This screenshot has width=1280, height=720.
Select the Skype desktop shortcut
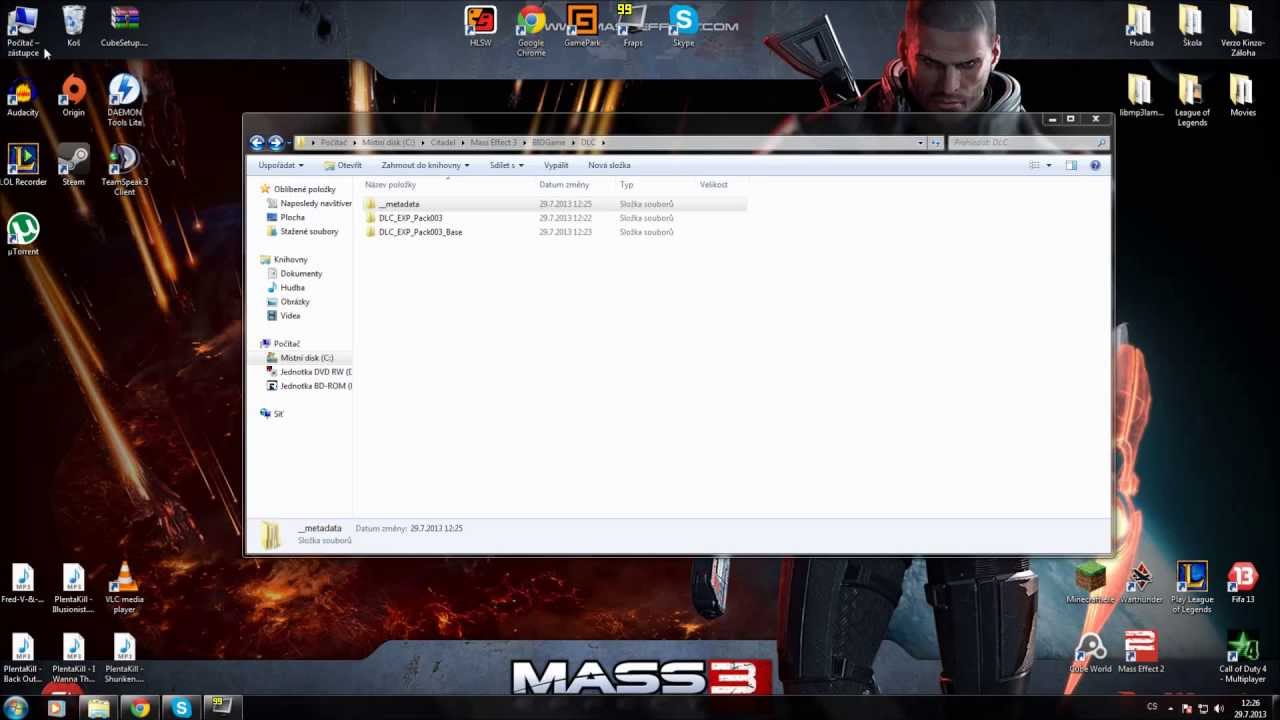click(x=683, y=25)
